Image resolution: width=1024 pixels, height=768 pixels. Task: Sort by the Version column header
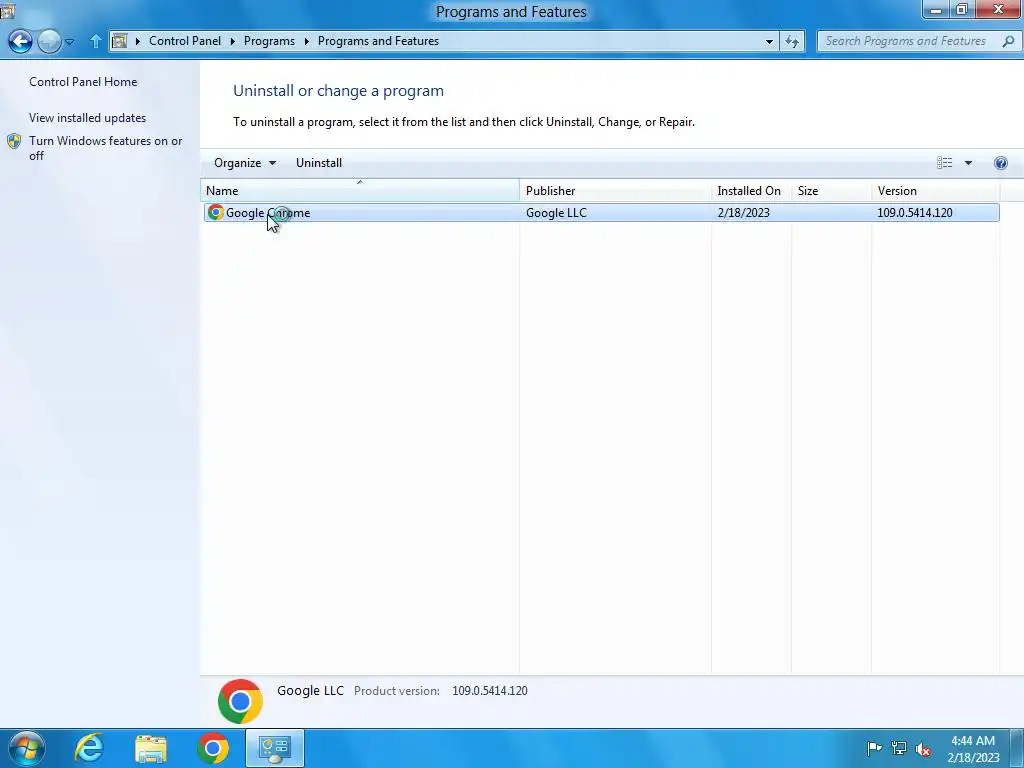click(935, 191)
